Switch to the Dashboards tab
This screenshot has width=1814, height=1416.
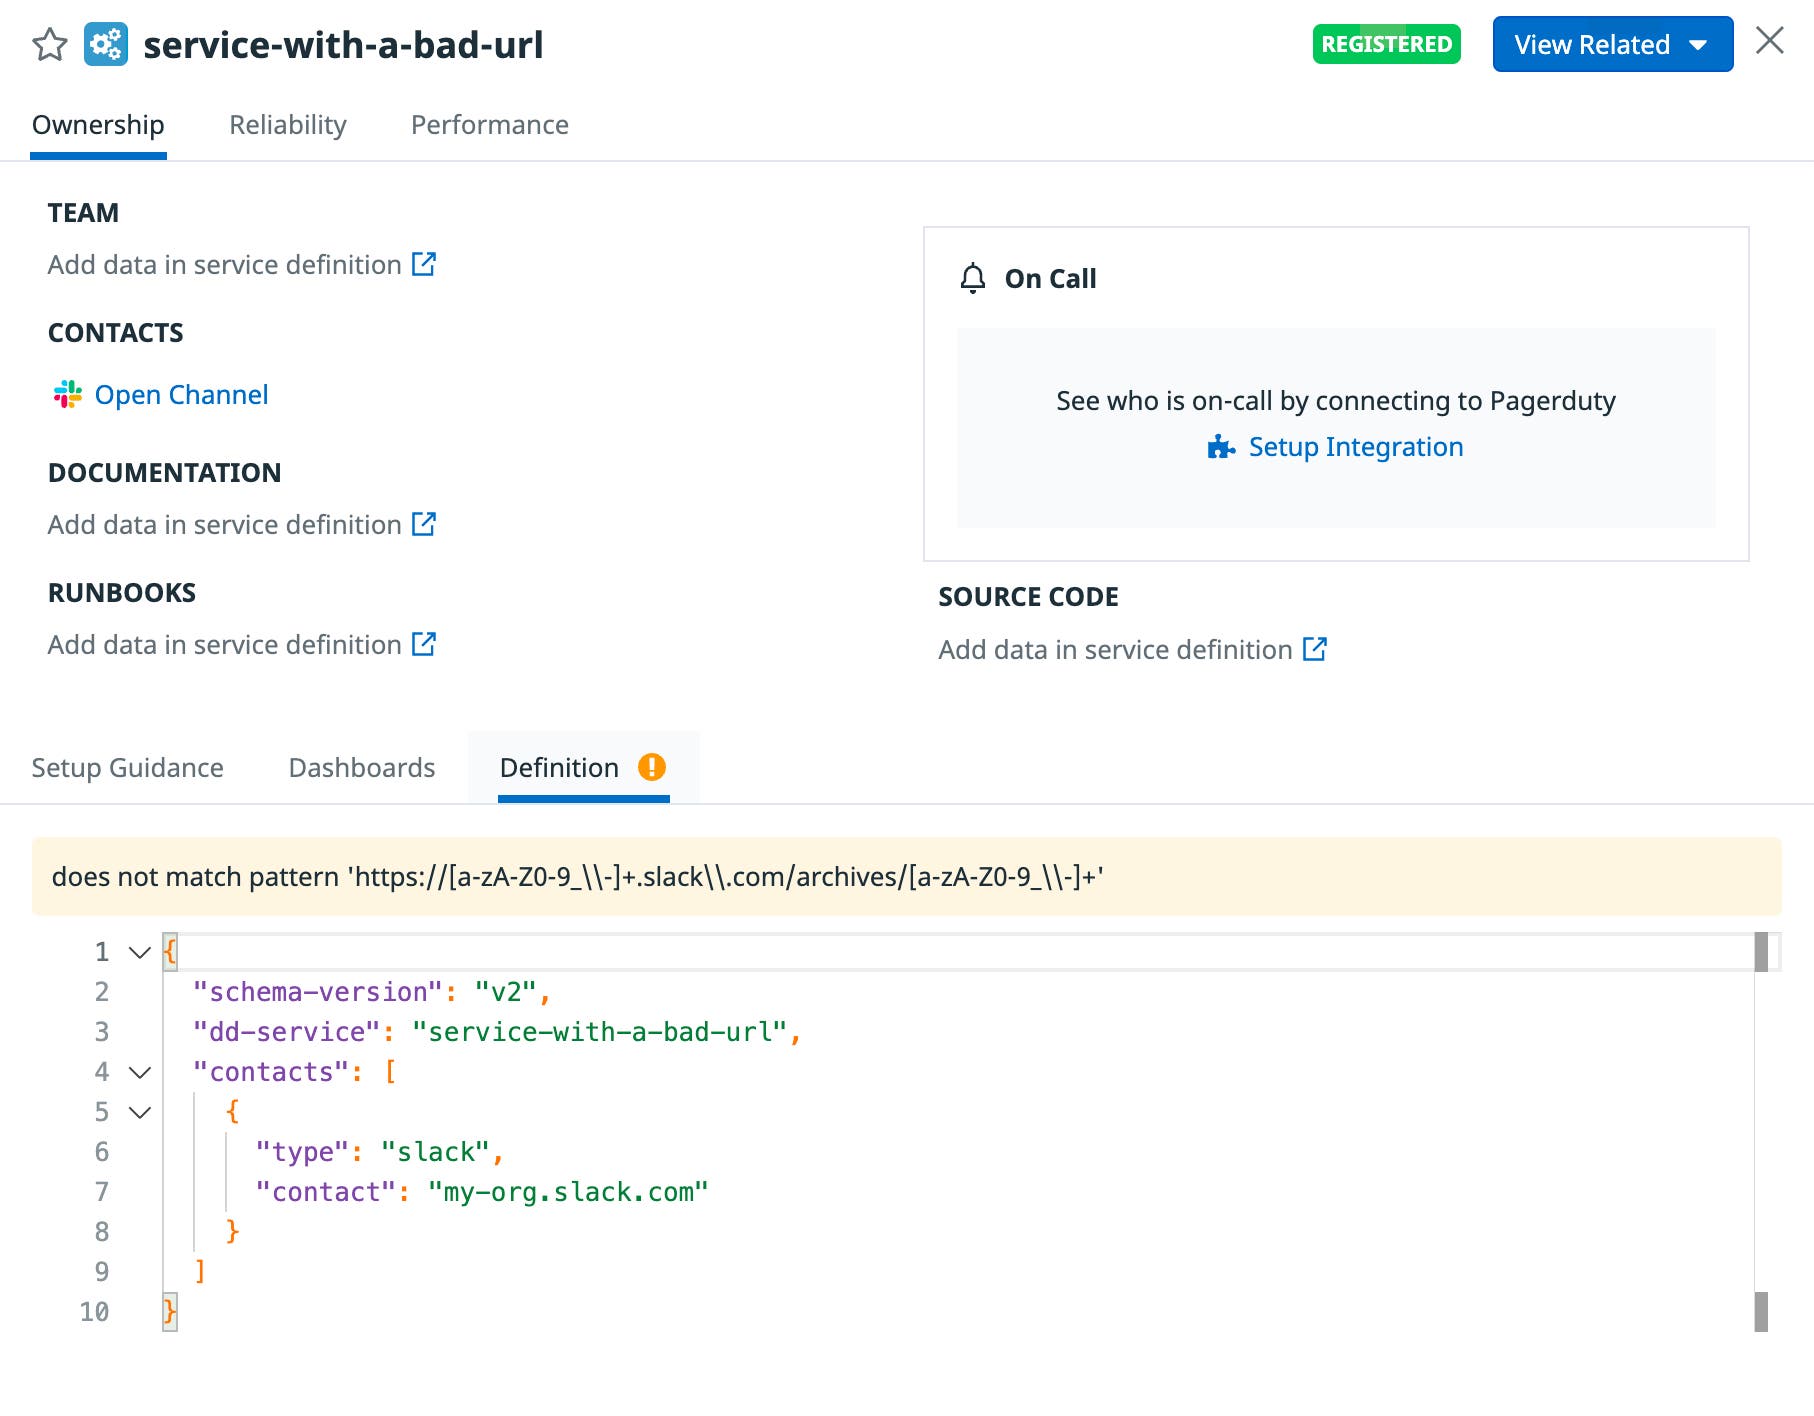361,767
